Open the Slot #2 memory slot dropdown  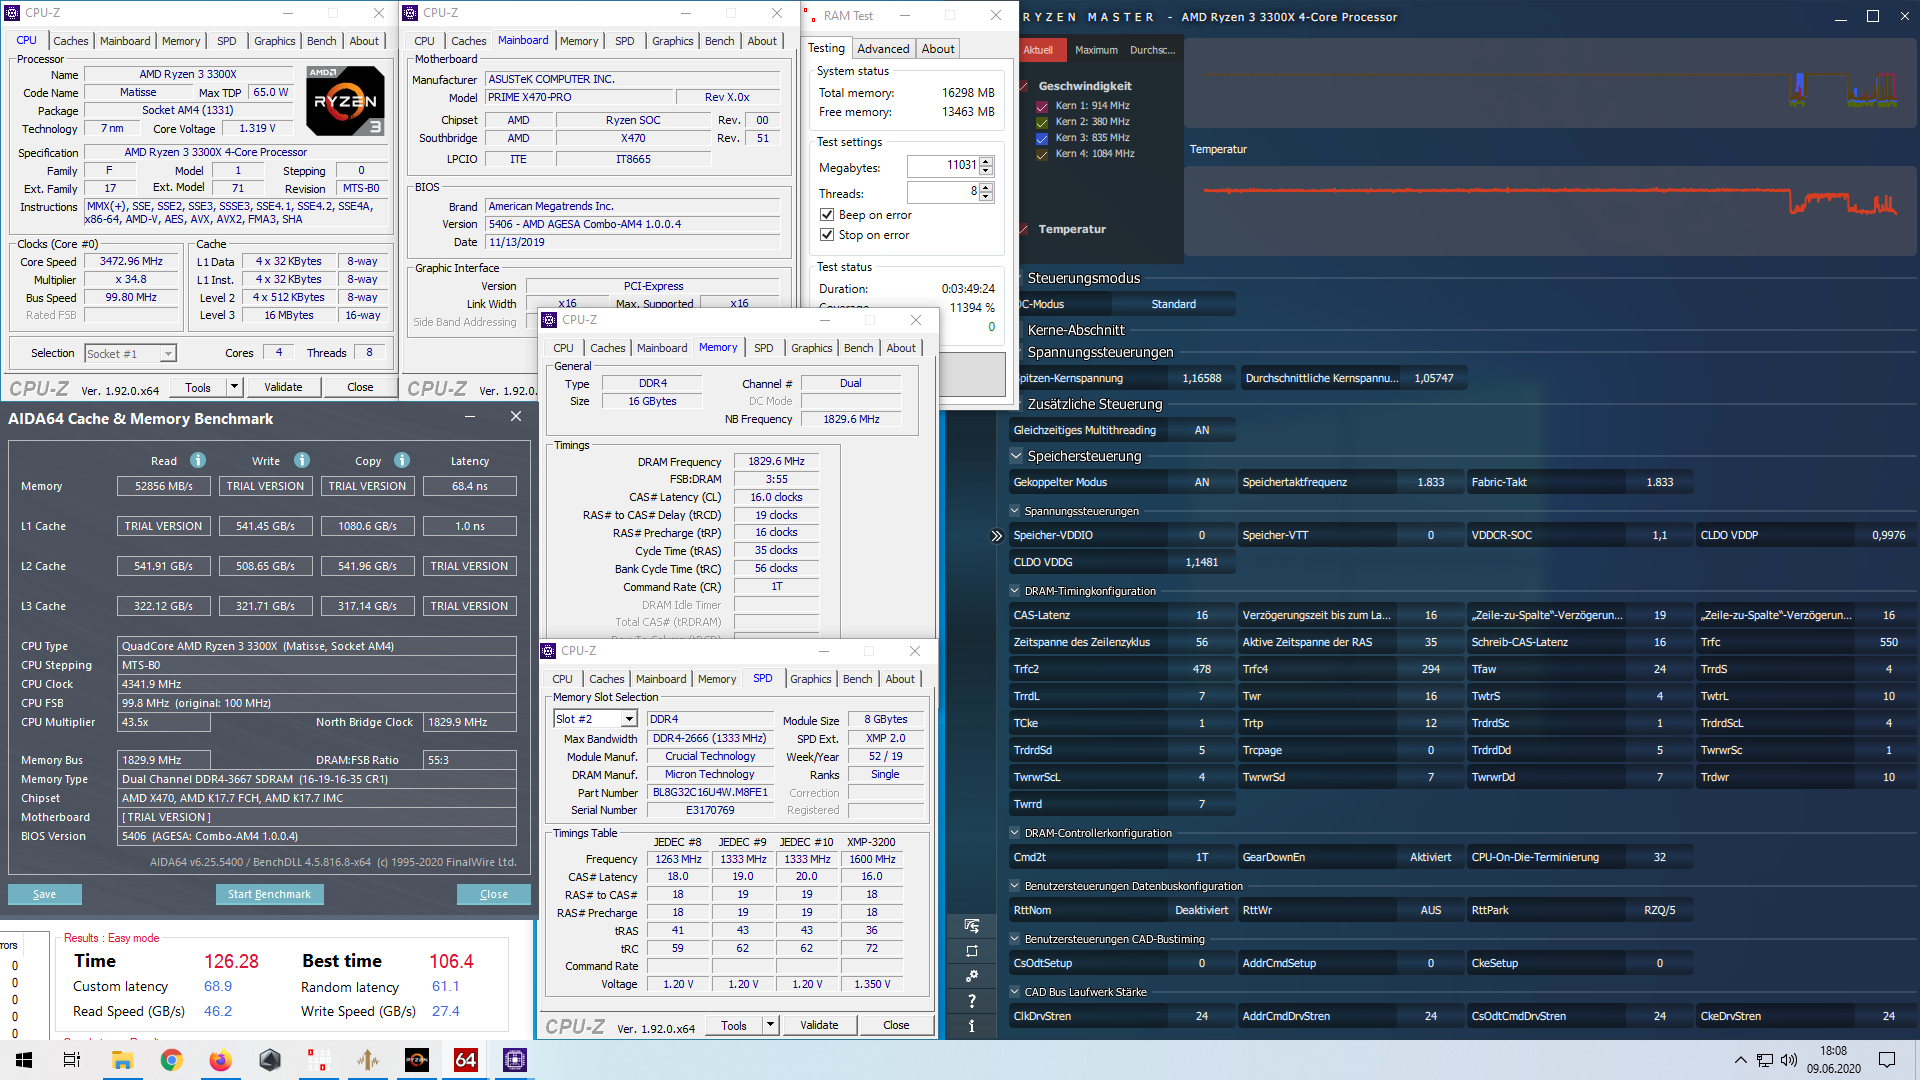[629, 719]
